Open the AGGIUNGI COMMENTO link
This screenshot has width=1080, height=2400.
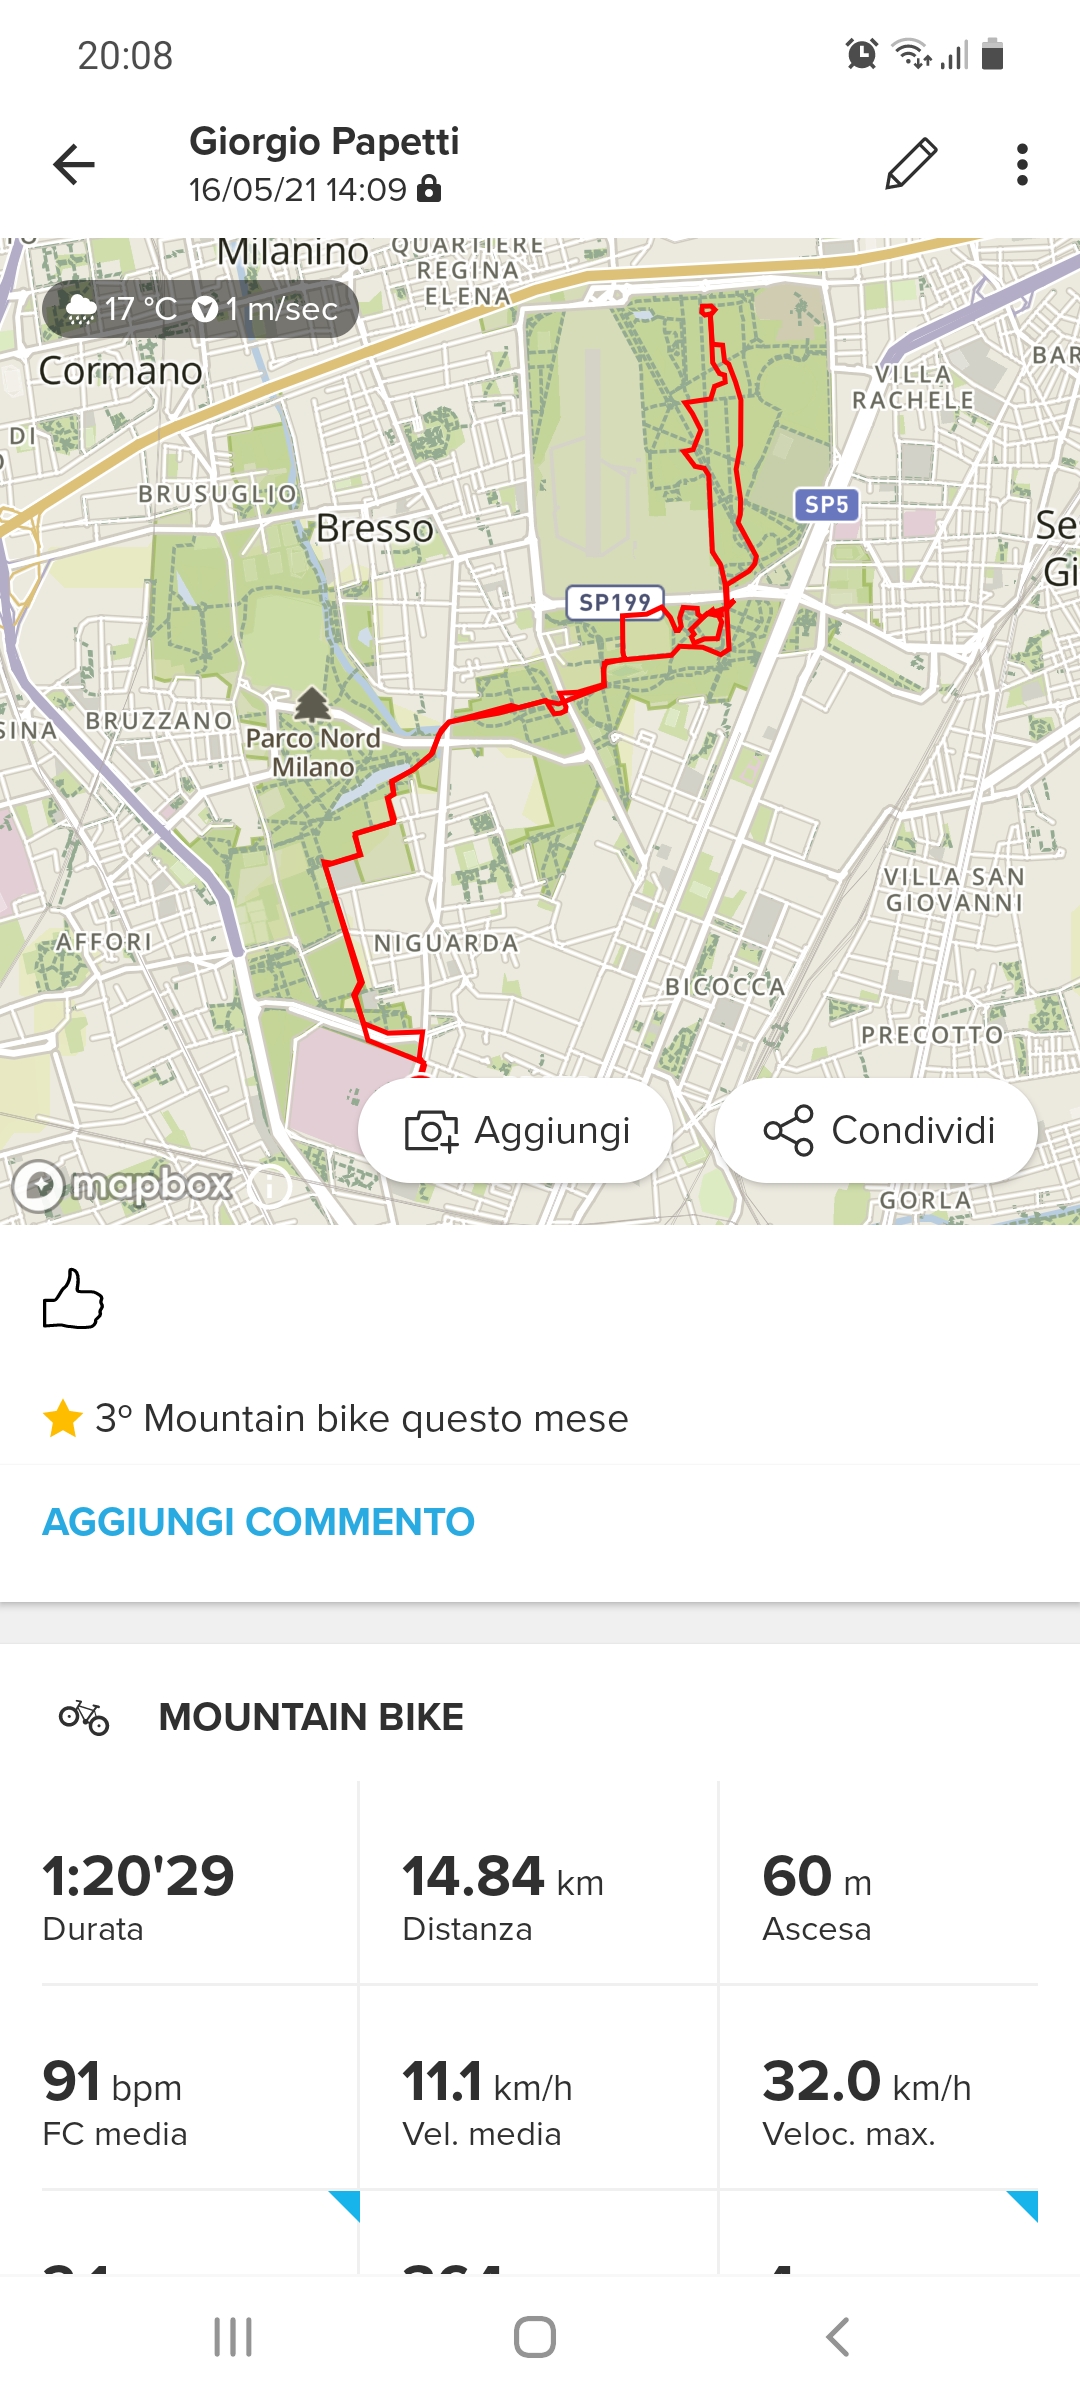pos(258,1522)
